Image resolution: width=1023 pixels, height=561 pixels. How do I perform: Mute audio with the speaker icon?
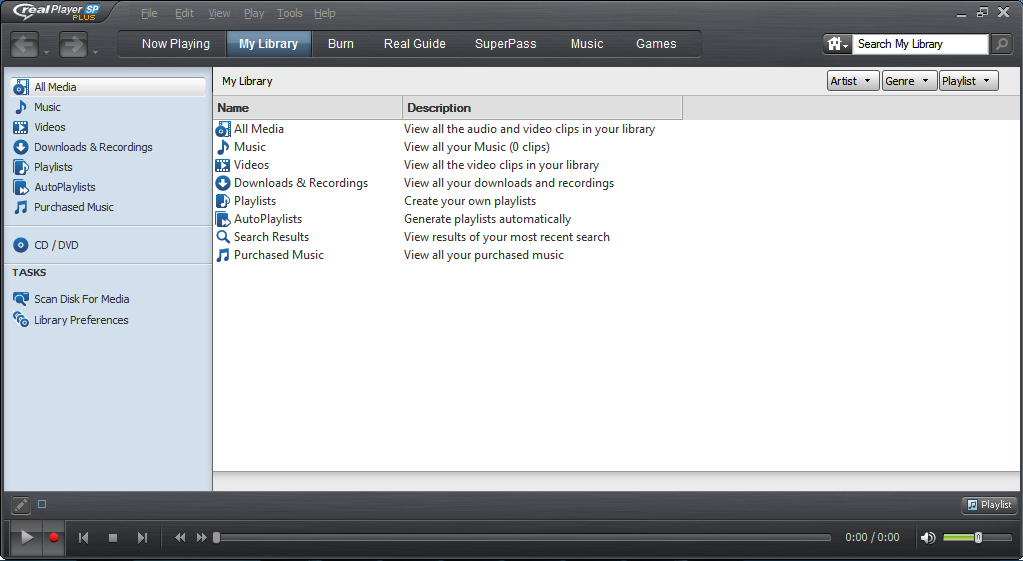pos(927,538)
